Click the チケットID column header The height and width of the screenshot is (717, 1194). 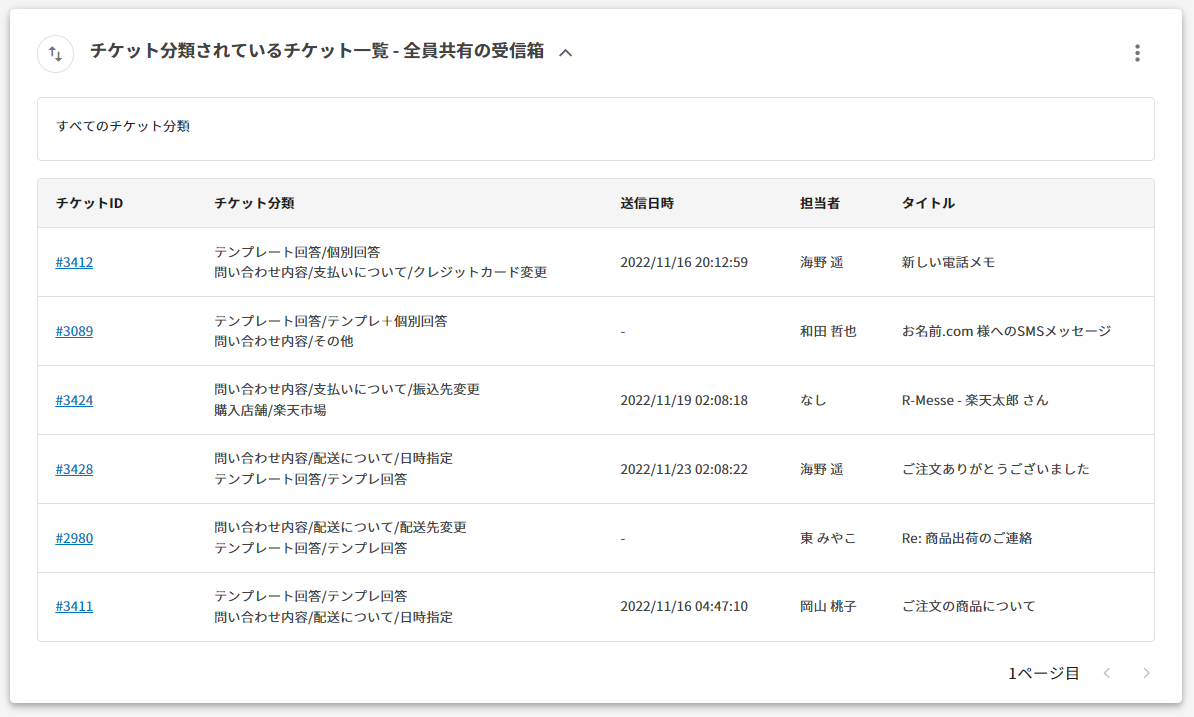click(89, 203)
